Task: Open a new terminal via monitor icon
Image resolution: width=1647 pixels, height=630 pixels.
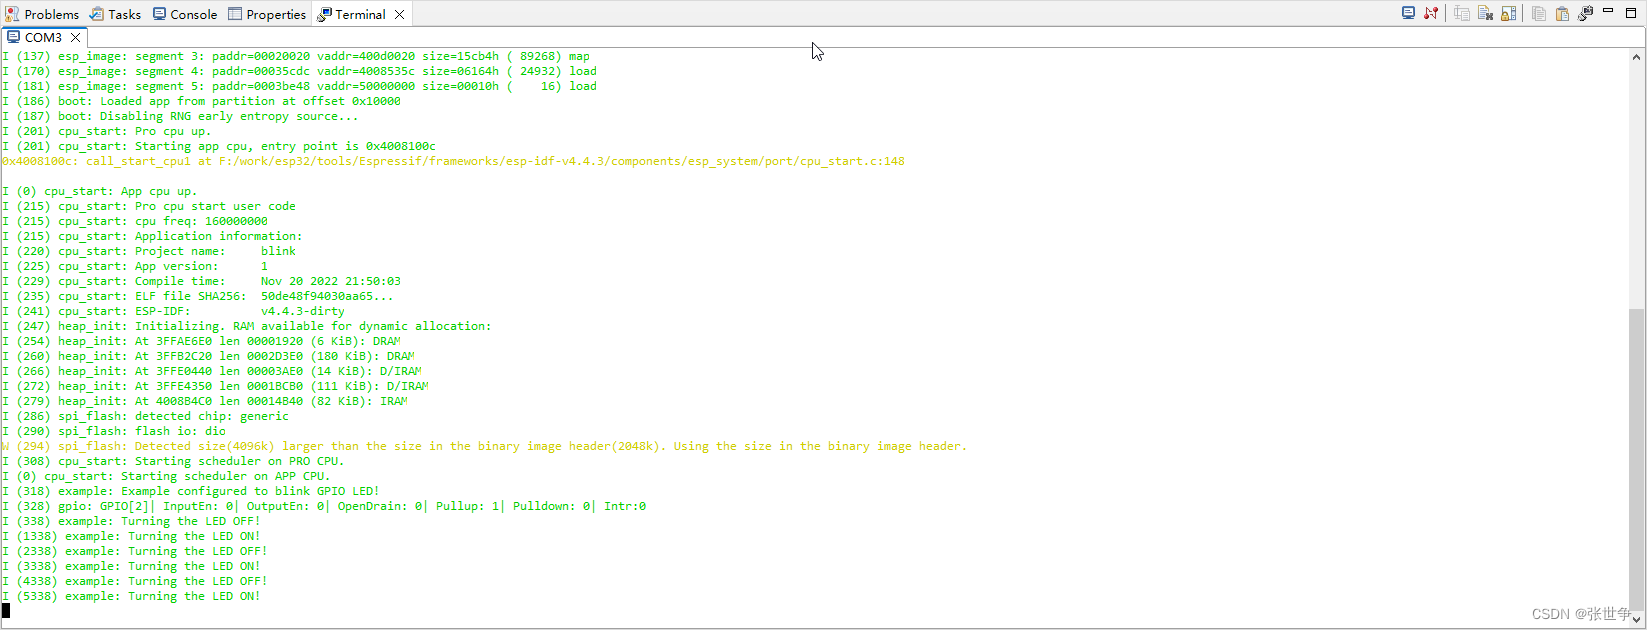Action: 1408,13
